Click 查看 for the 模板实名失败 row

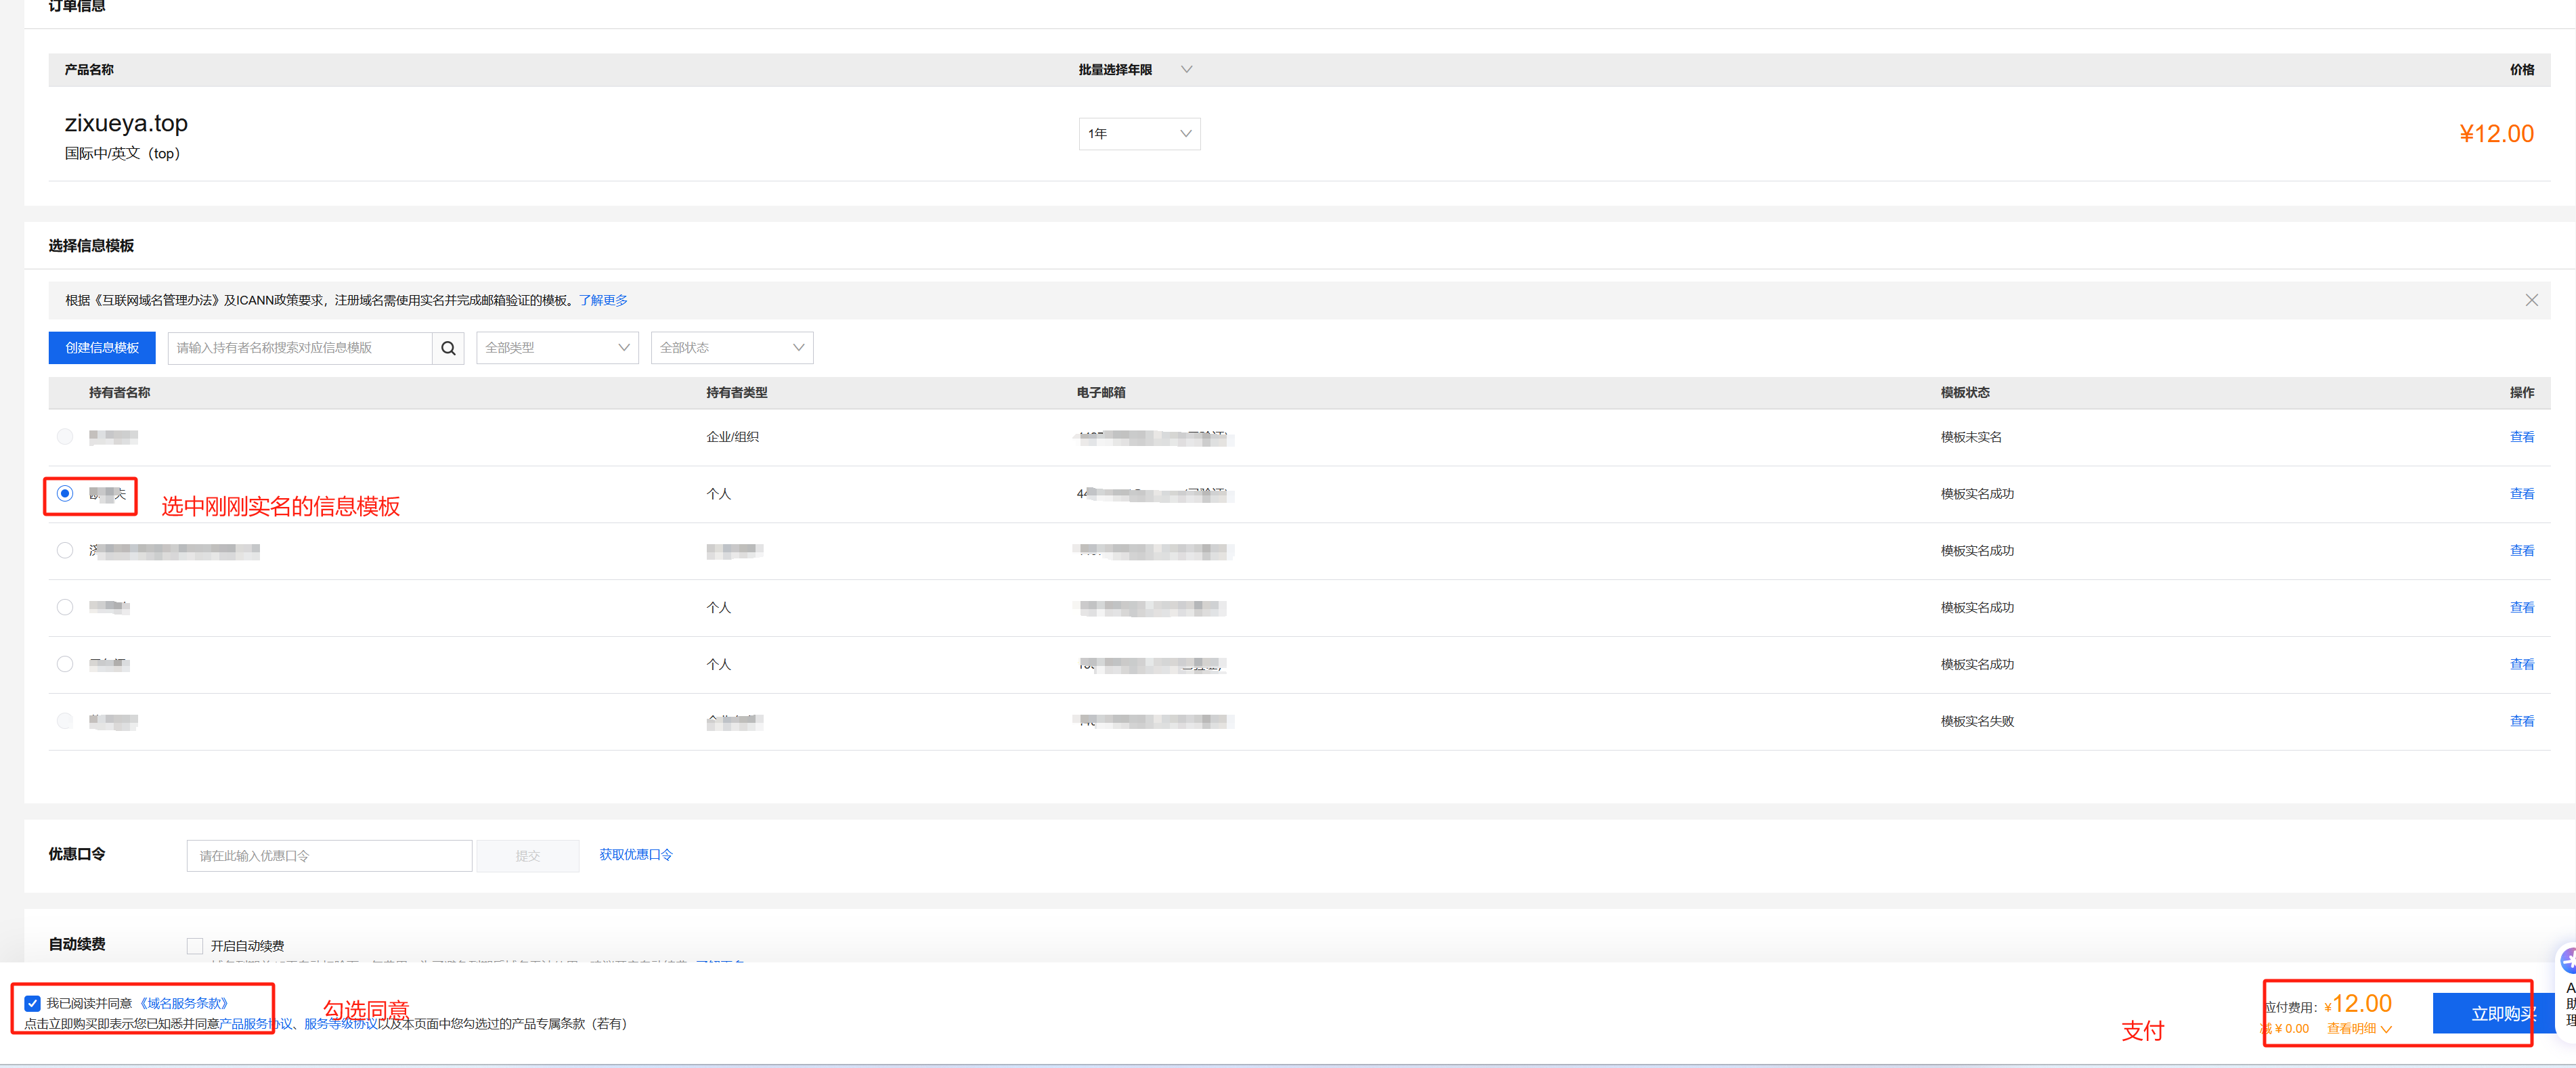pos(2521,721)
